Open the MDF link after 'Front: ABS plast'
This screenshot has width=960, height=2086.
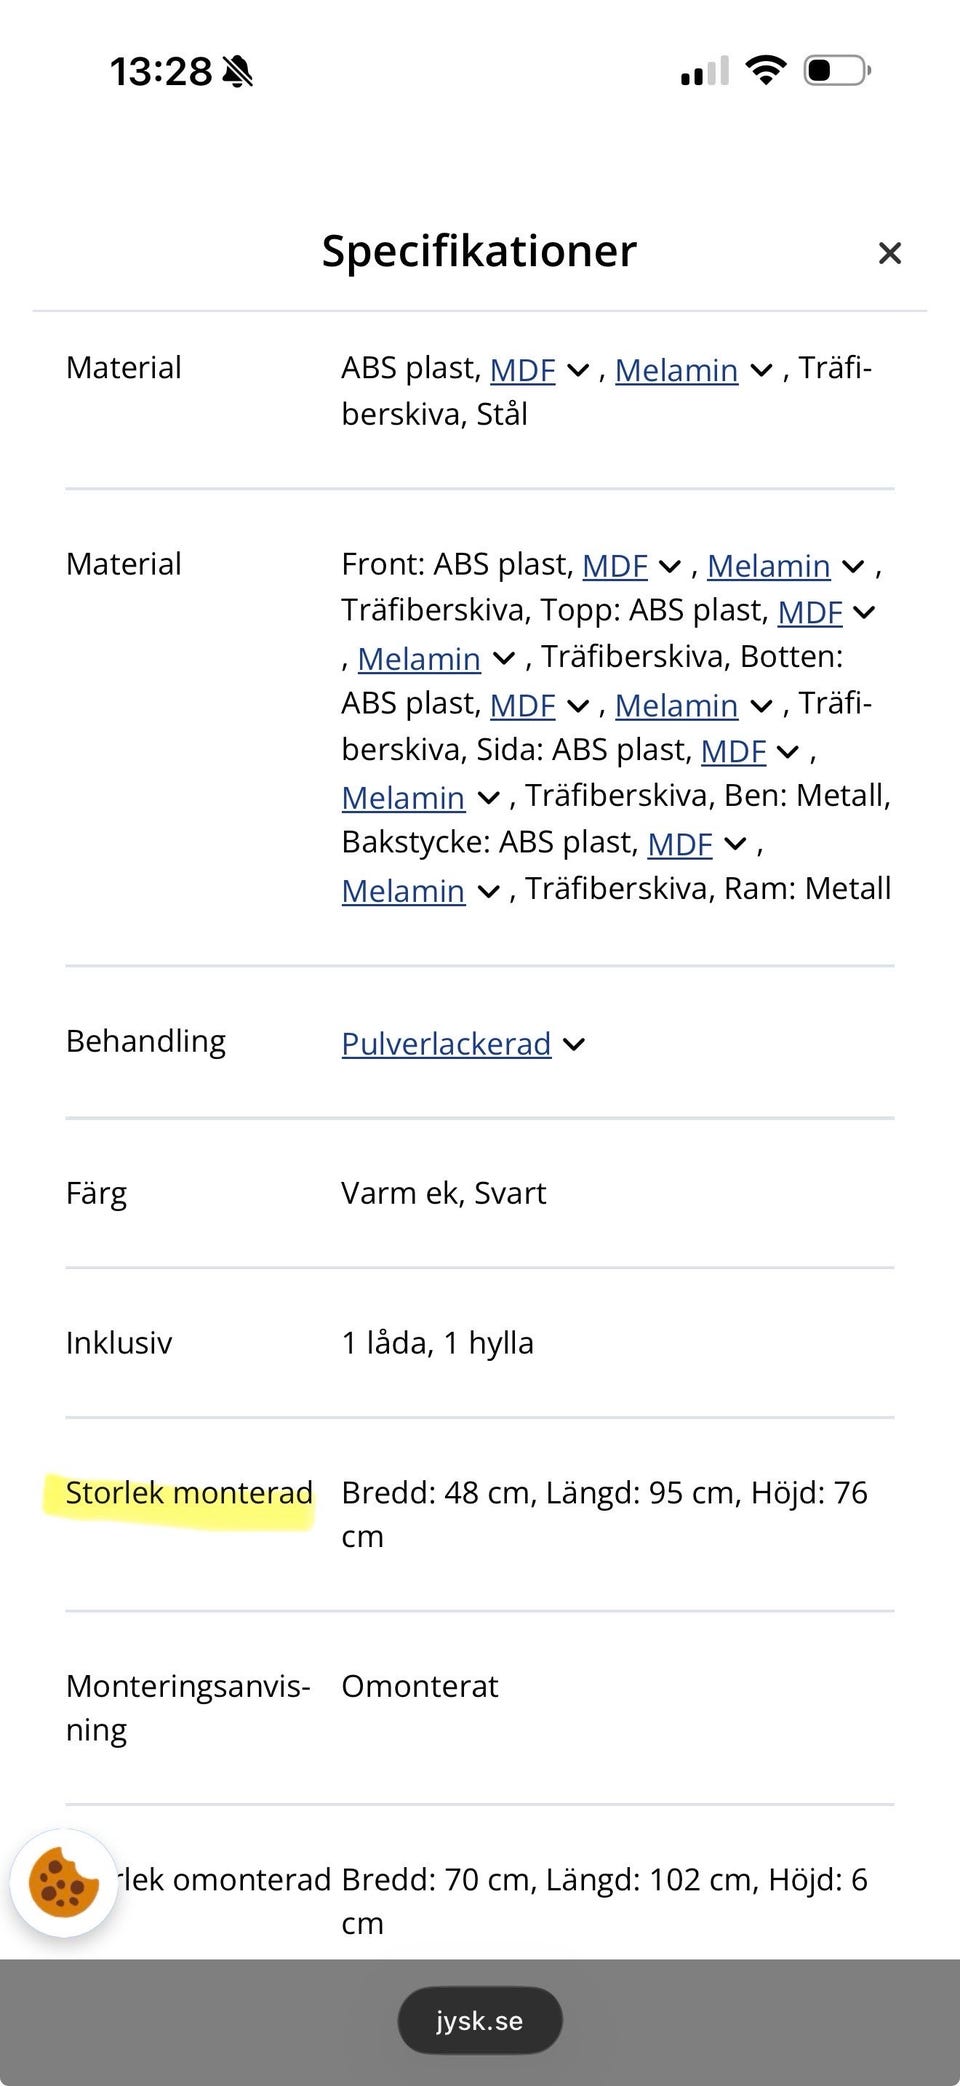tap(615, 566)
